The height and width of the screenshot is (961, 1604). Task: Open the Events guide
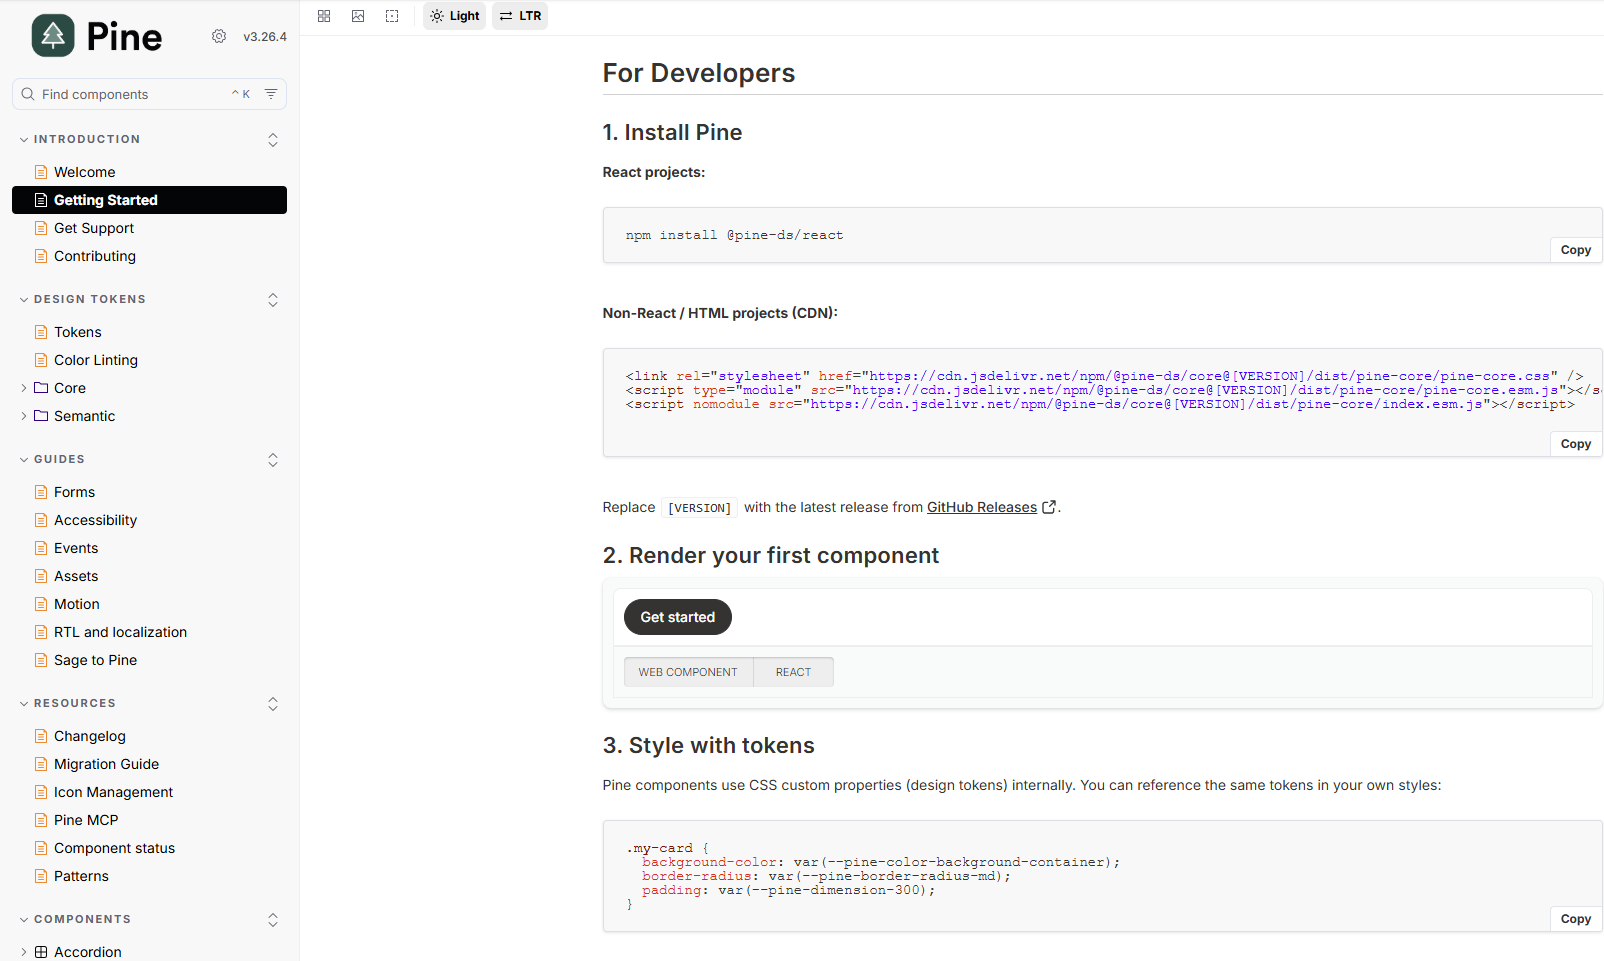(x=149, y=548)
